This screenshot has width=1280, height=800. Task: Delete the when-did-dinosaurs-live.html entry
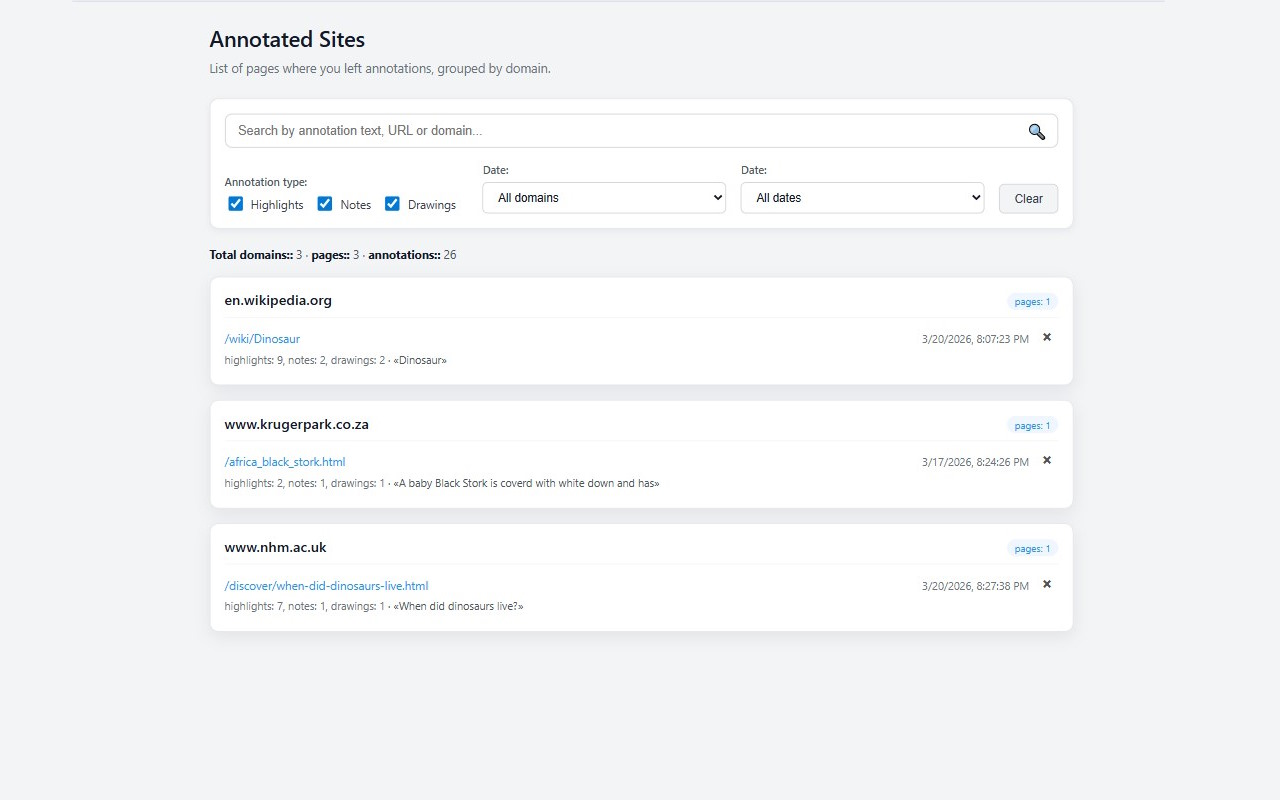coord(1046,584)
